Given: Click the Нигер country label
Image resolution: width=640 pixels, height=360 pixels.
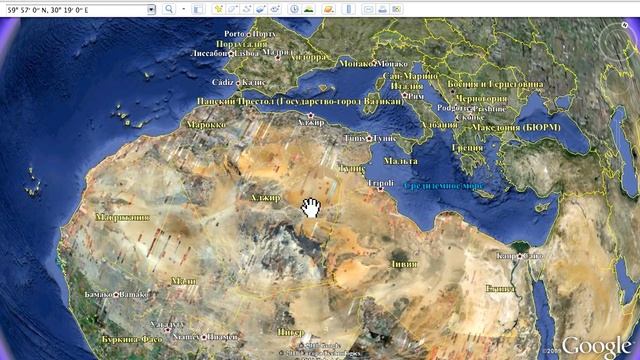Looking at the screenshot, I should coord(291,332).
